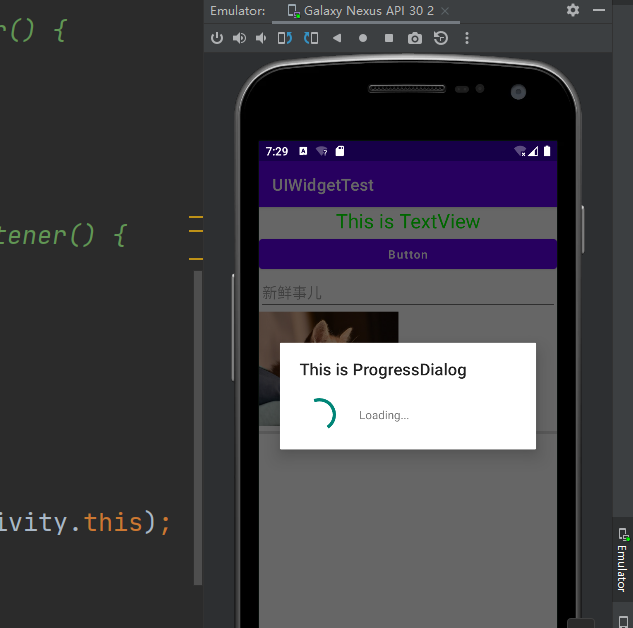
Task: Click the Wi-Fi signal icon at right of status bar
Action: coord(520,151)
